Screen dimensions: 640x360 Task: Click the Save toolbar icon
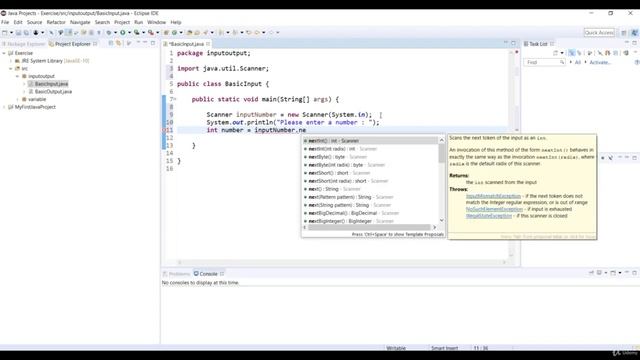pos(18,33)
